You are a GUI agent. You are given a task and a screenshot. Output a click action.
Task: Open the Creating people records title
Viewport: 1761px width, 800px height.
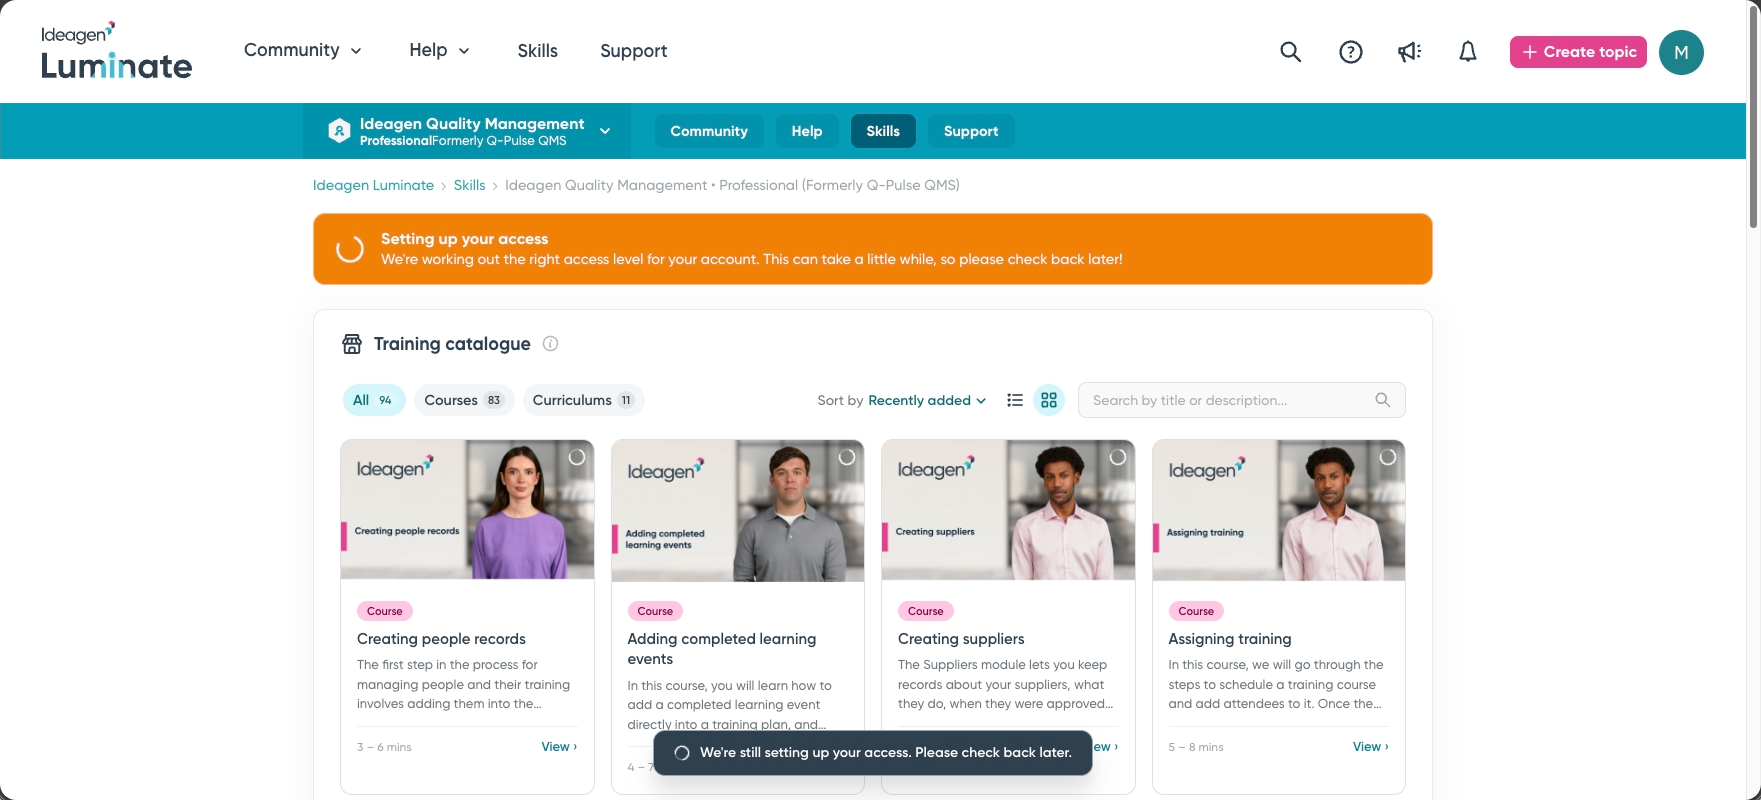441,639
